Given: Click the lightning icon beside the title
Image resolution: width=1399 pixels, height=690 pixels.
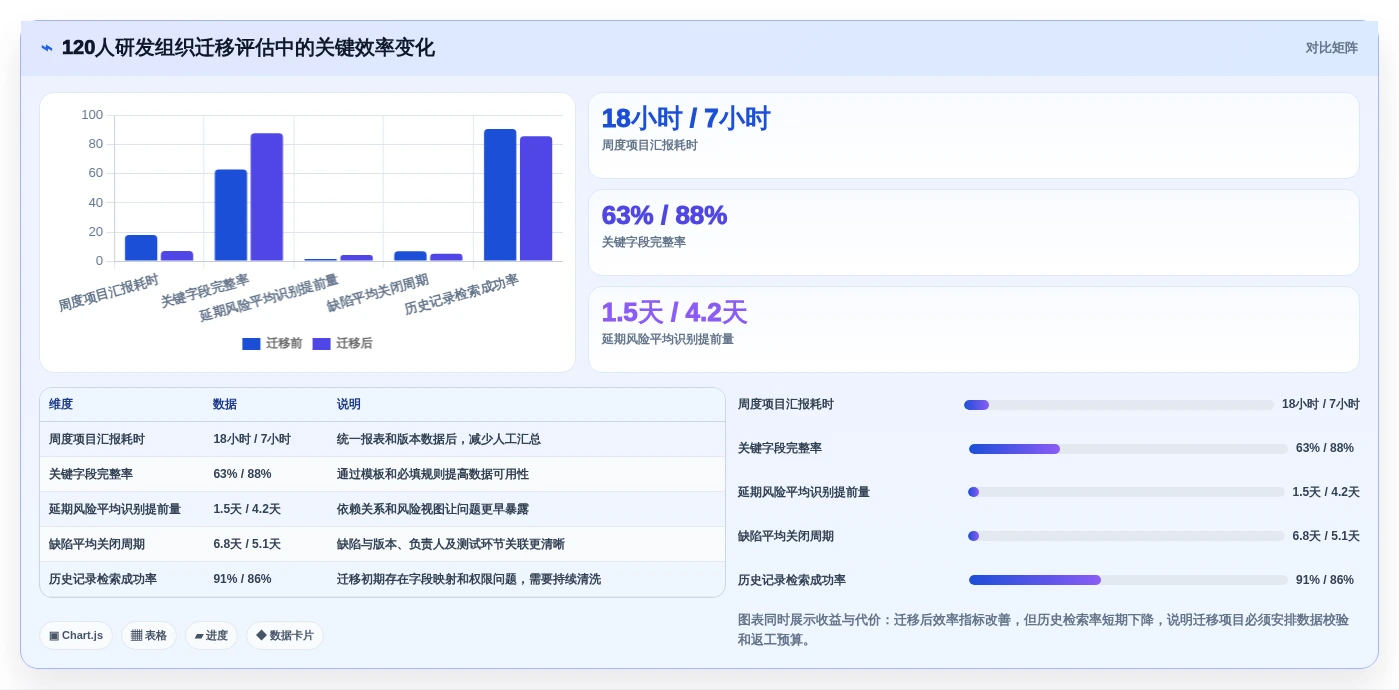Looking at the screenshot, I should [x=47, y=48].
